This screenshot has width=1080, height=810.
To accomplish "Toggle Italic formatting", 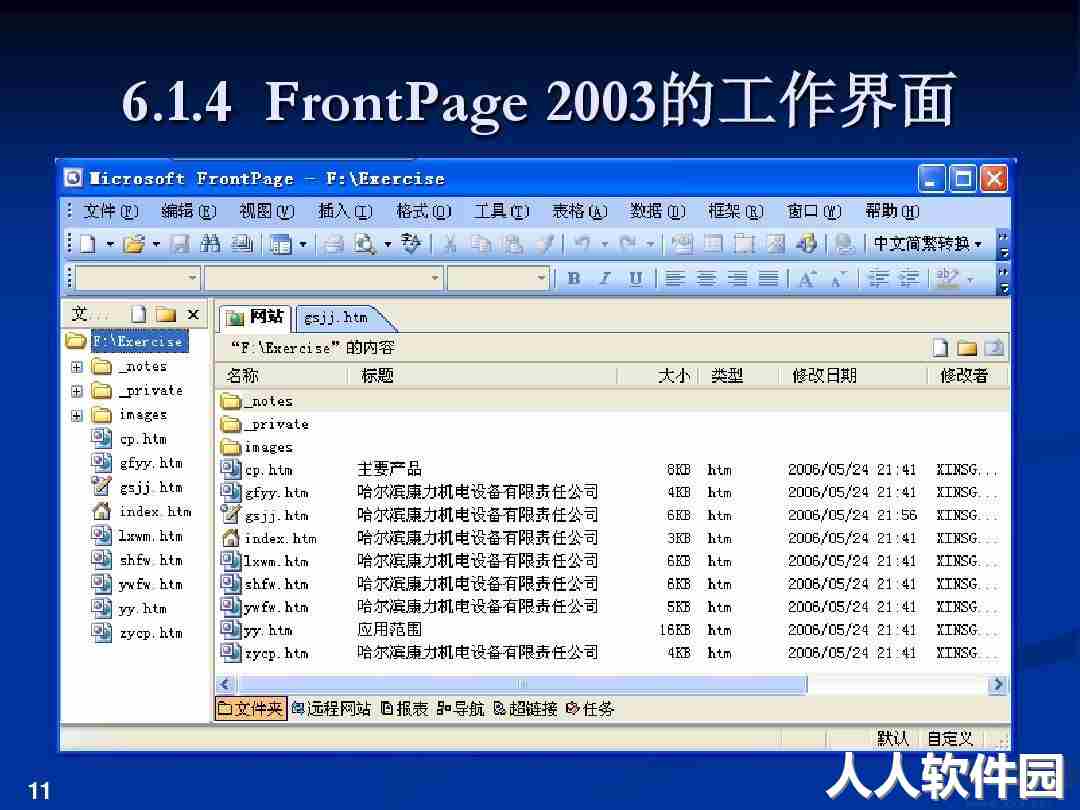I will point(605,278).
